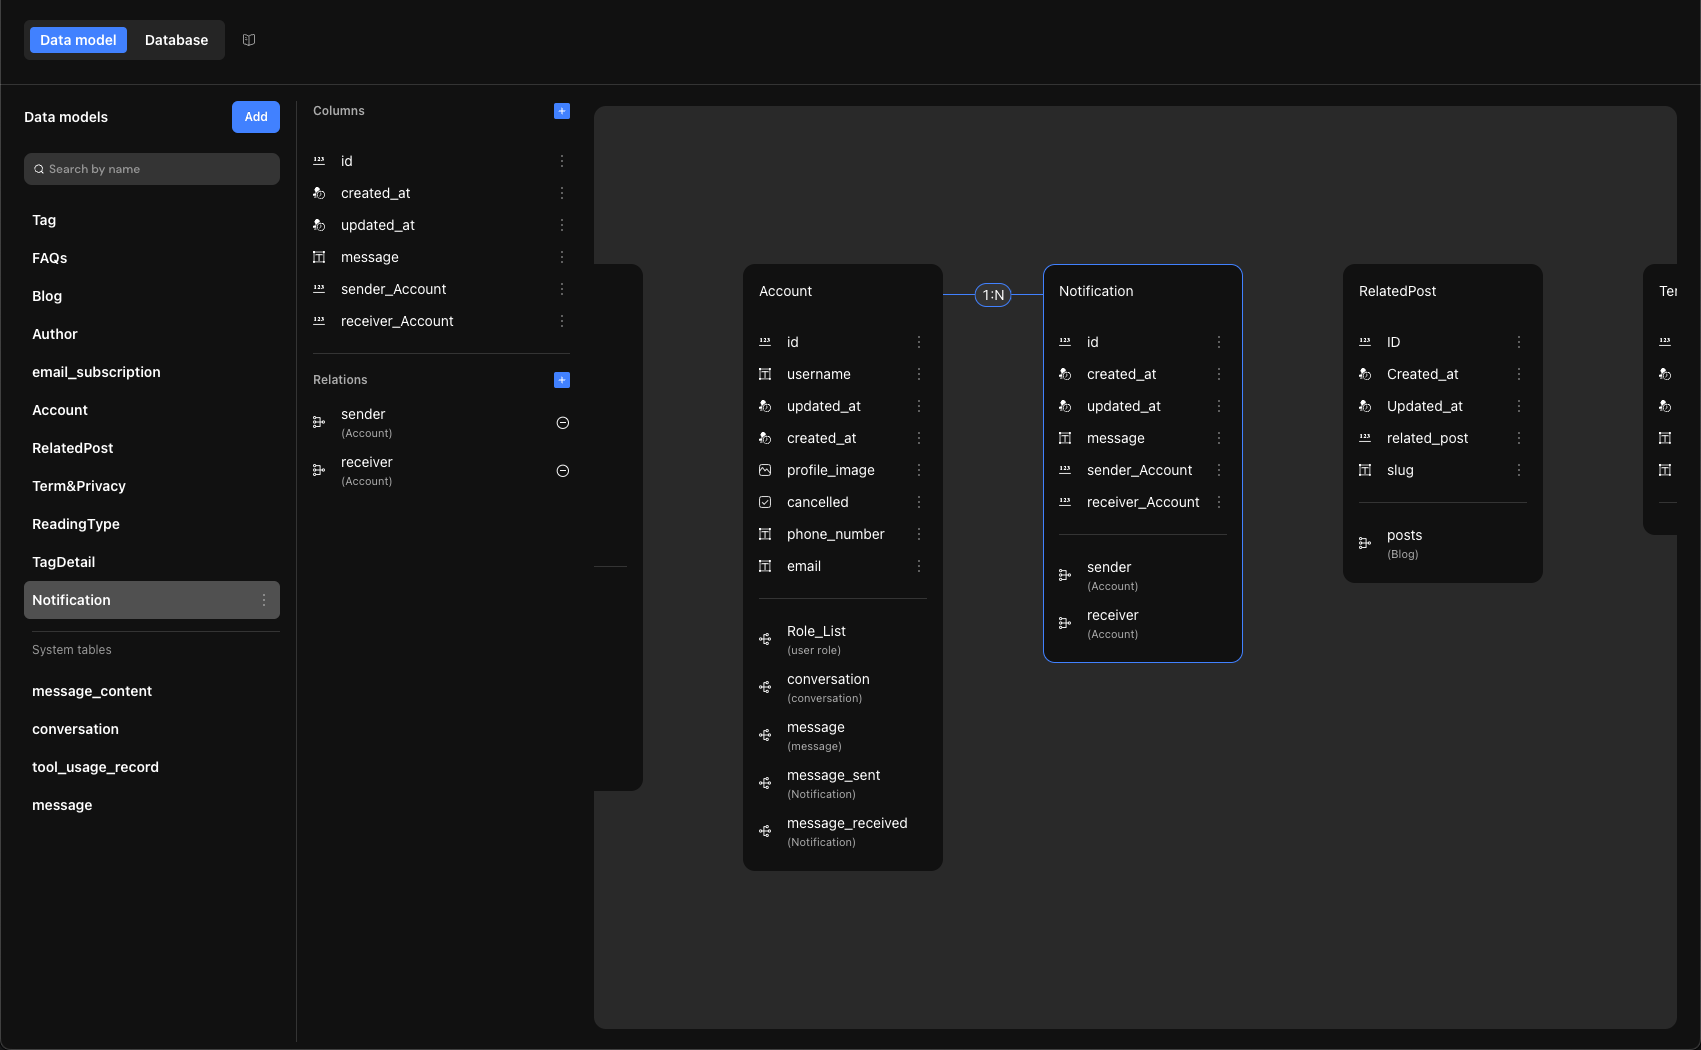Select the TagDetail data model

[152, 562]
